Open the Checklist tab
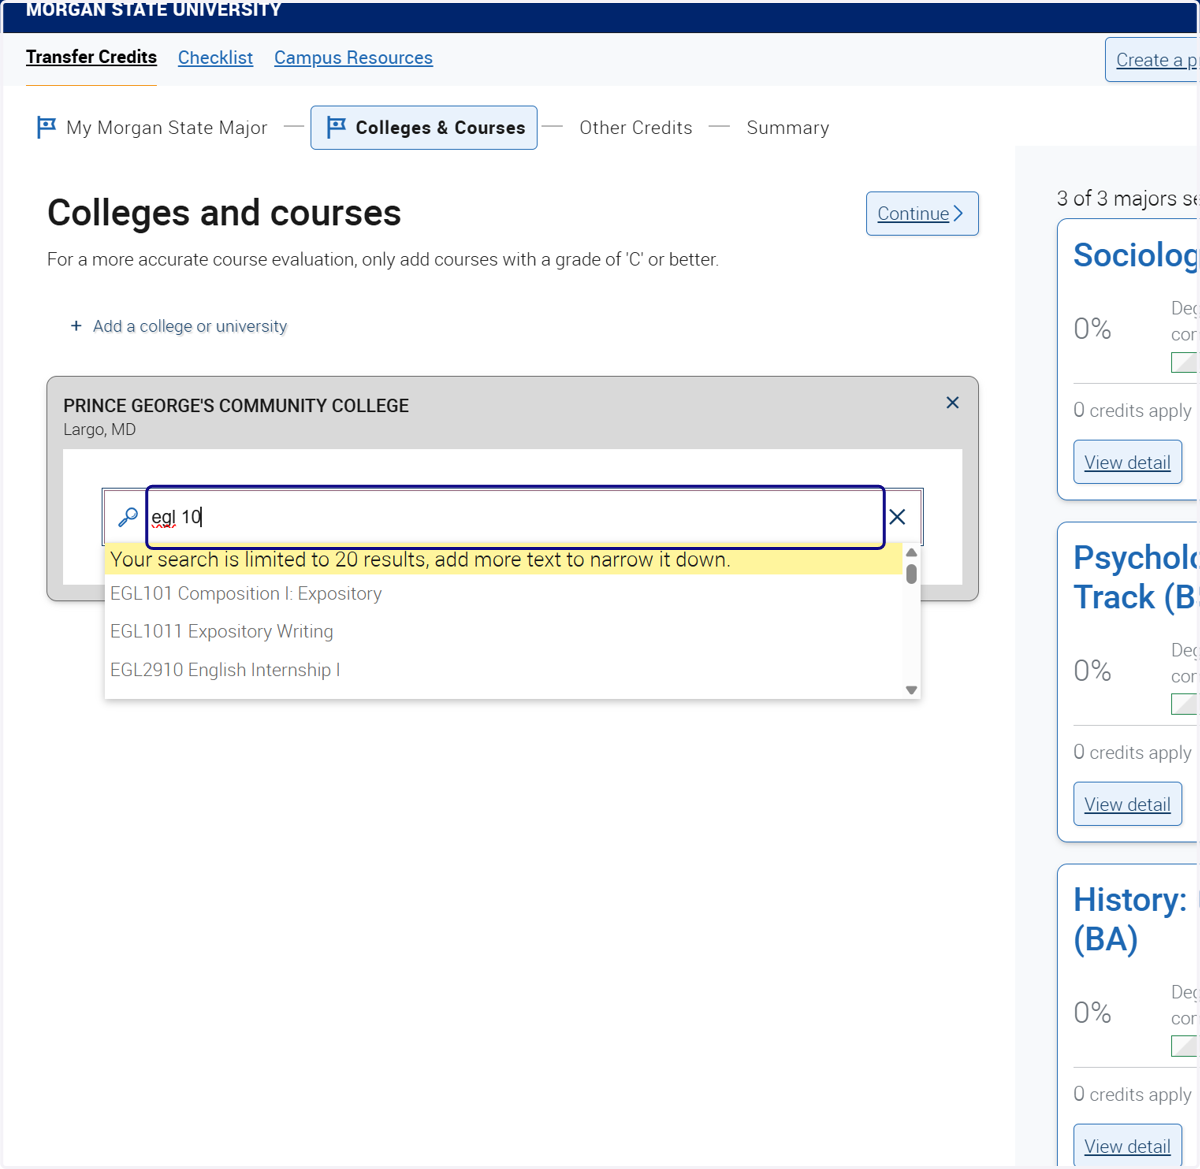Viewport: 1200px width, 1169px height. click(215, 58)
